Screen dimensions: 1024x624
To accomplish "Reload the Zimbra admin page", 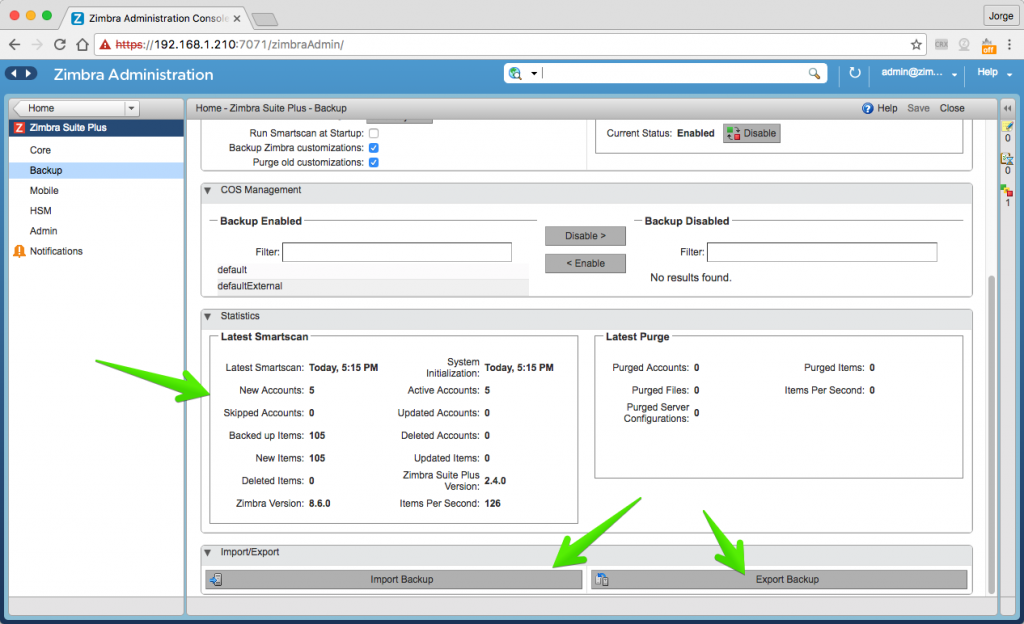I will 59,44.
